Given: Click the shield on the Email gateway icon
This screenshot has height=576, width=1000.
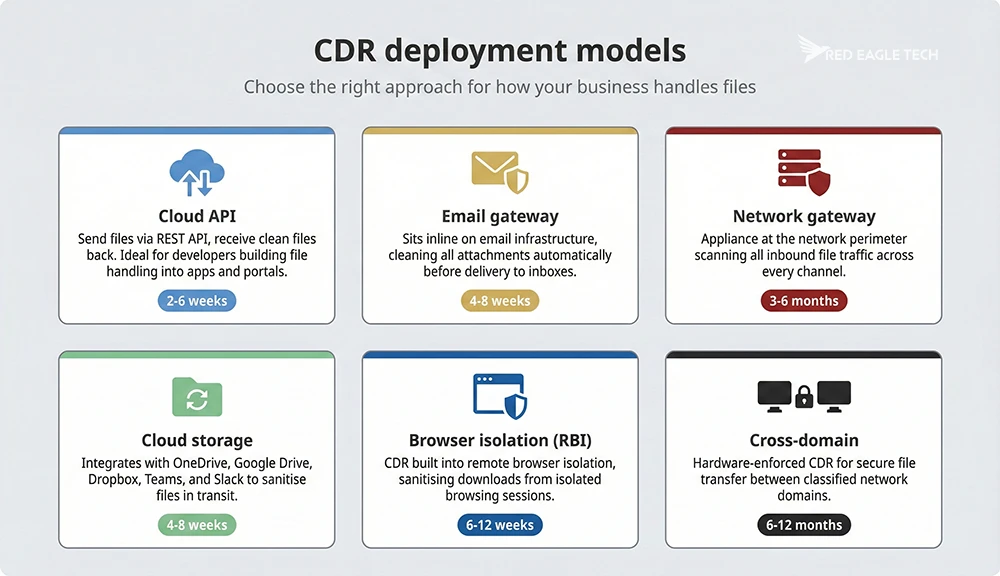Looking at the screenshot, I should pos(518,183).
